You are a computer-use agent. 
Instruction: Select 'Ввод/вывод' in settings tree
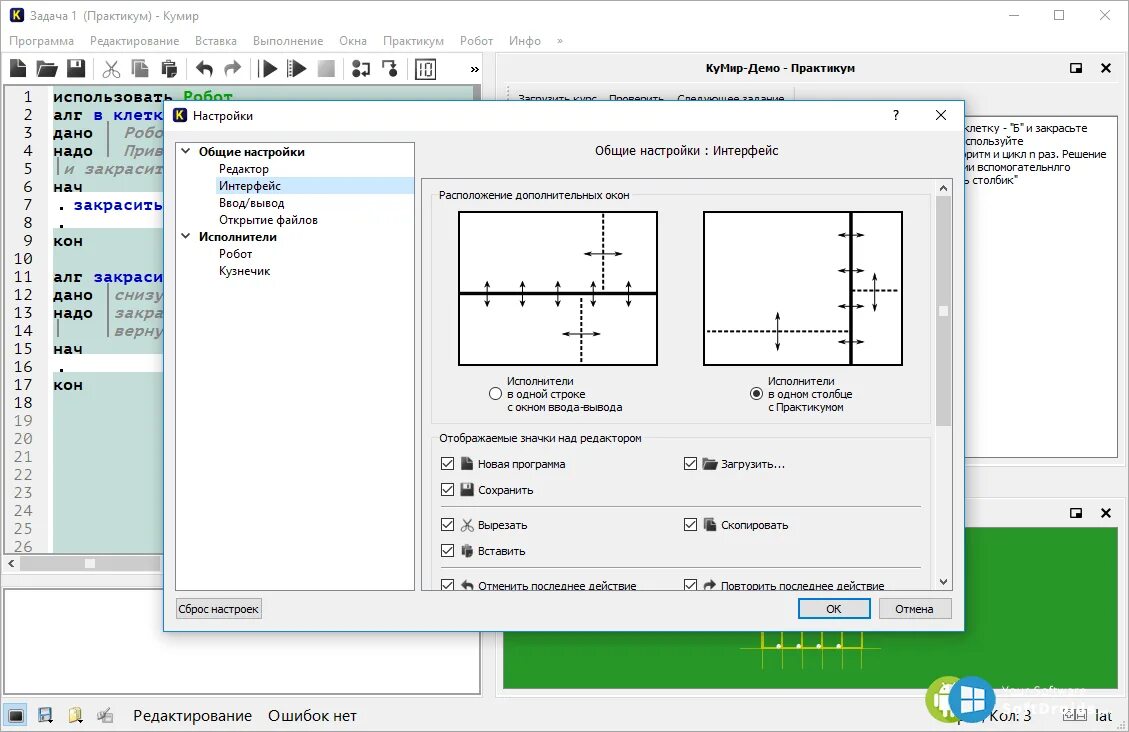click(251, 203)
